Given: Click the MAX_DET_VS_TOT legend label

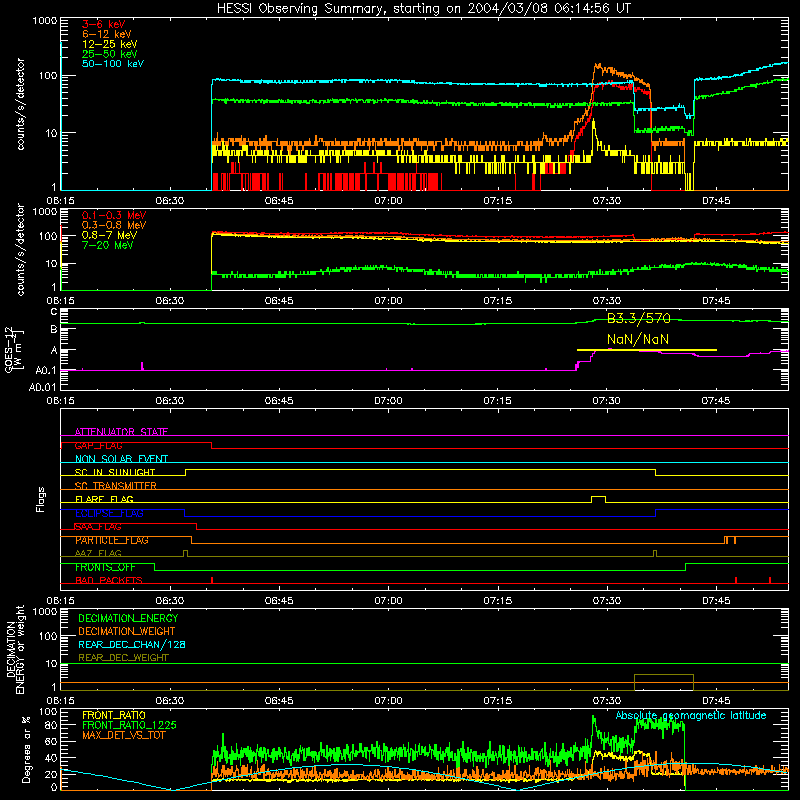Looking at the screenshot, I should point(124,735).
